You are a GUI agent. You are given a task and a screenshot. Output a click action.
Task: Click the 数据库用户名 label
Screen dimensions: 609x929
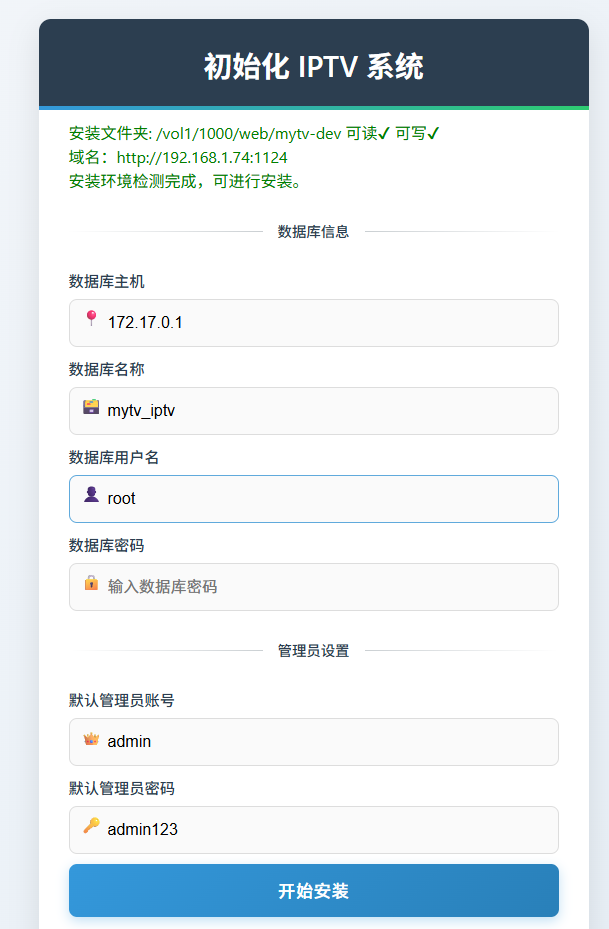coord(114,457)
